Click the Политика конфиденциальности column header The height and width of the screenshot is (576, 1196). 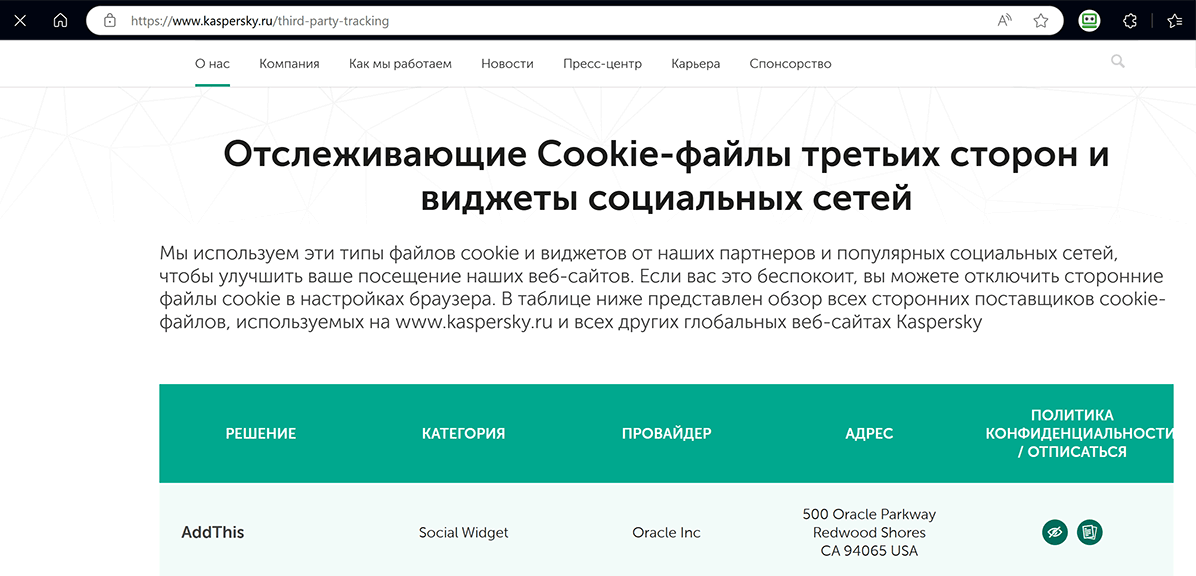coord(1079,434)
